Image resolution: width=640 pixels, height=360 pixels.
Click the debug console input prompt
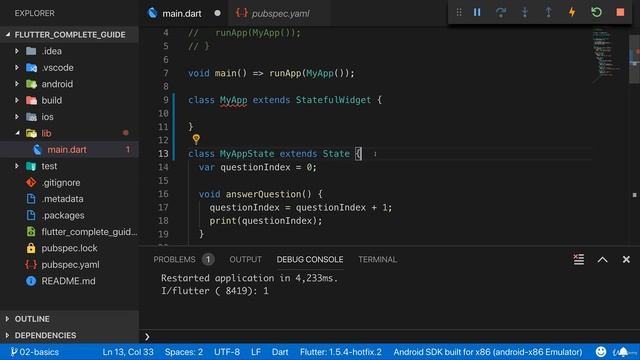[x=388, y=337]
